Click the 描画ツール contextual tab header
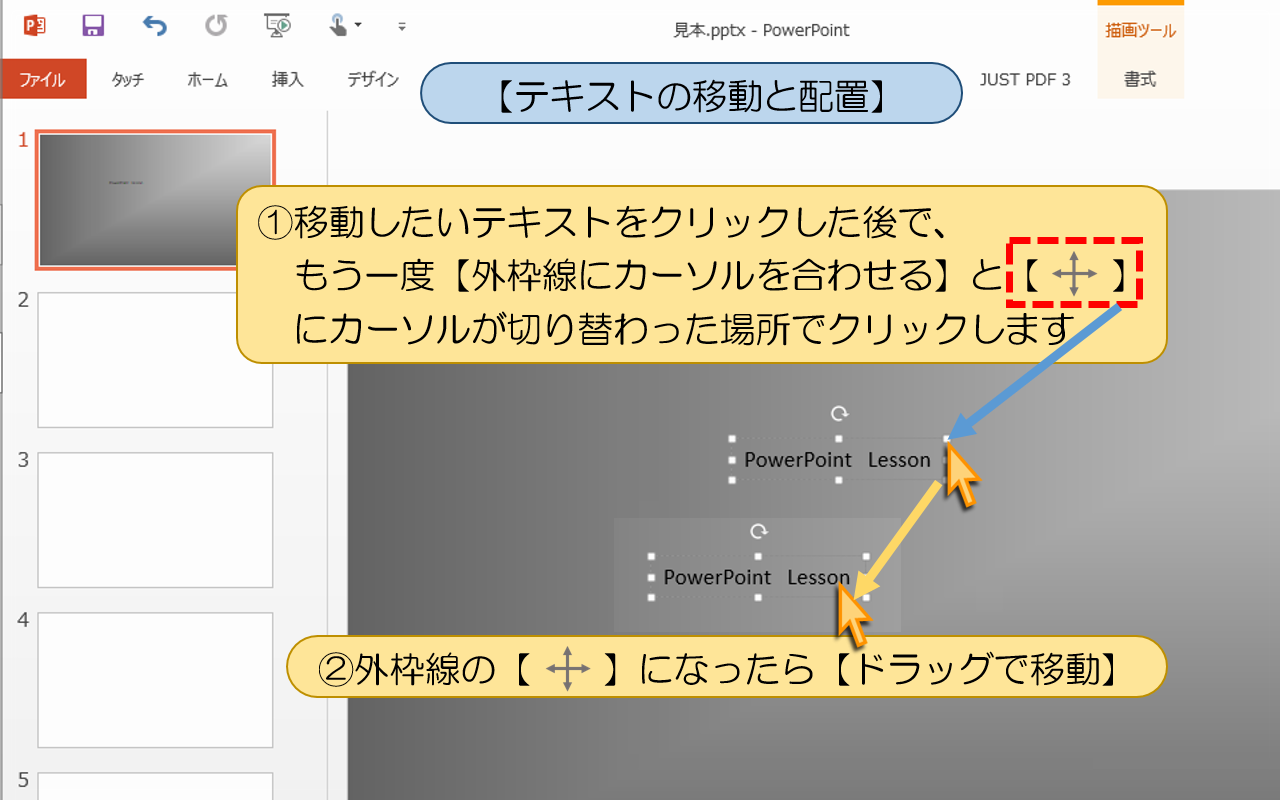 point(1140,30)
